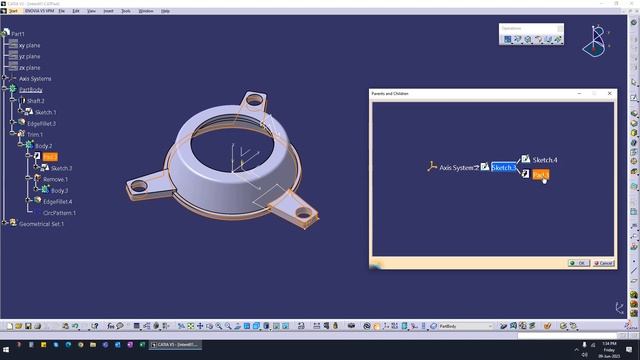640x360 pixels.
Task: Expand the Geometrical Set.1 tree node
Action: point(4,223)
